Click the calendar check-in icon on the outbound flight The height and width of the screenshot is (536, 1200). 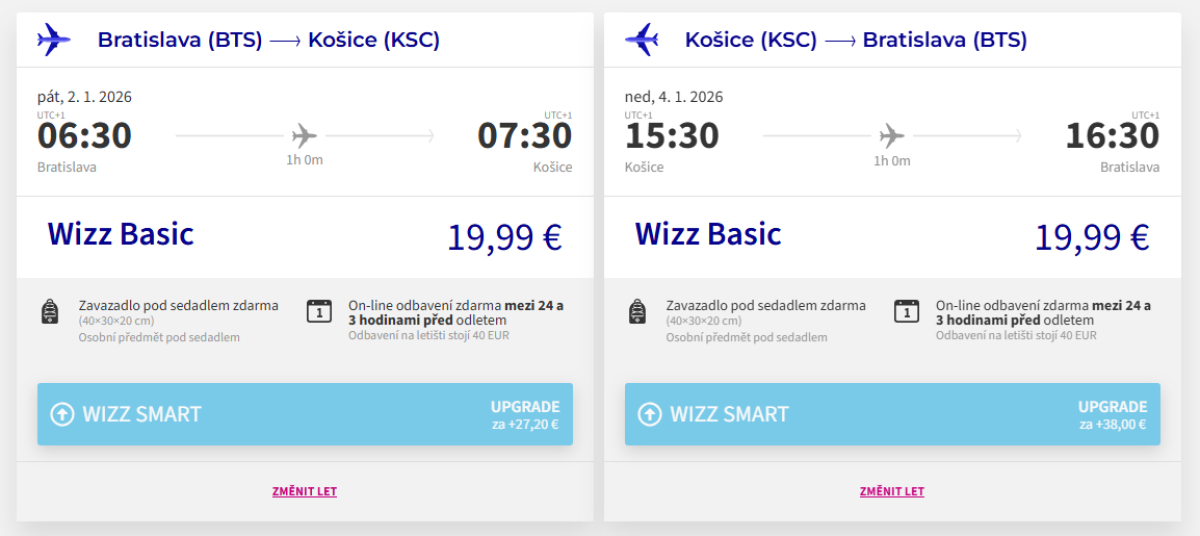tap(319, 311)
